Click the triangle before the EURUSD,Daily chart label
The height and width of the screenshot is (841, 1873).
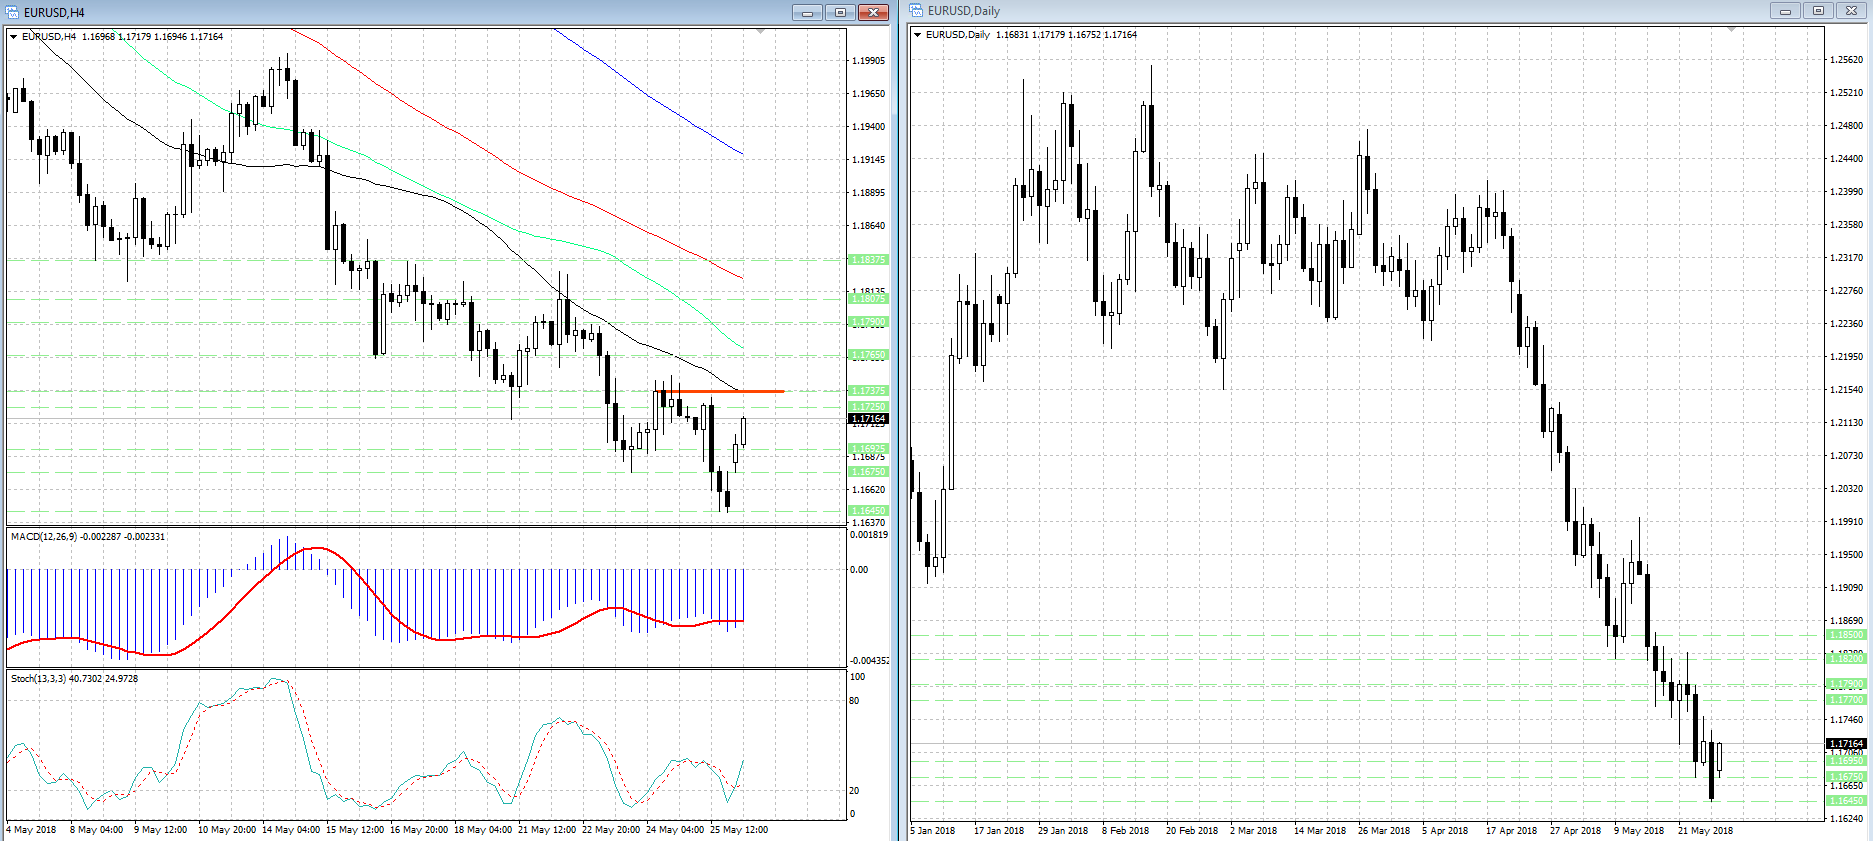pyautogui.click(x=918, y=35)
